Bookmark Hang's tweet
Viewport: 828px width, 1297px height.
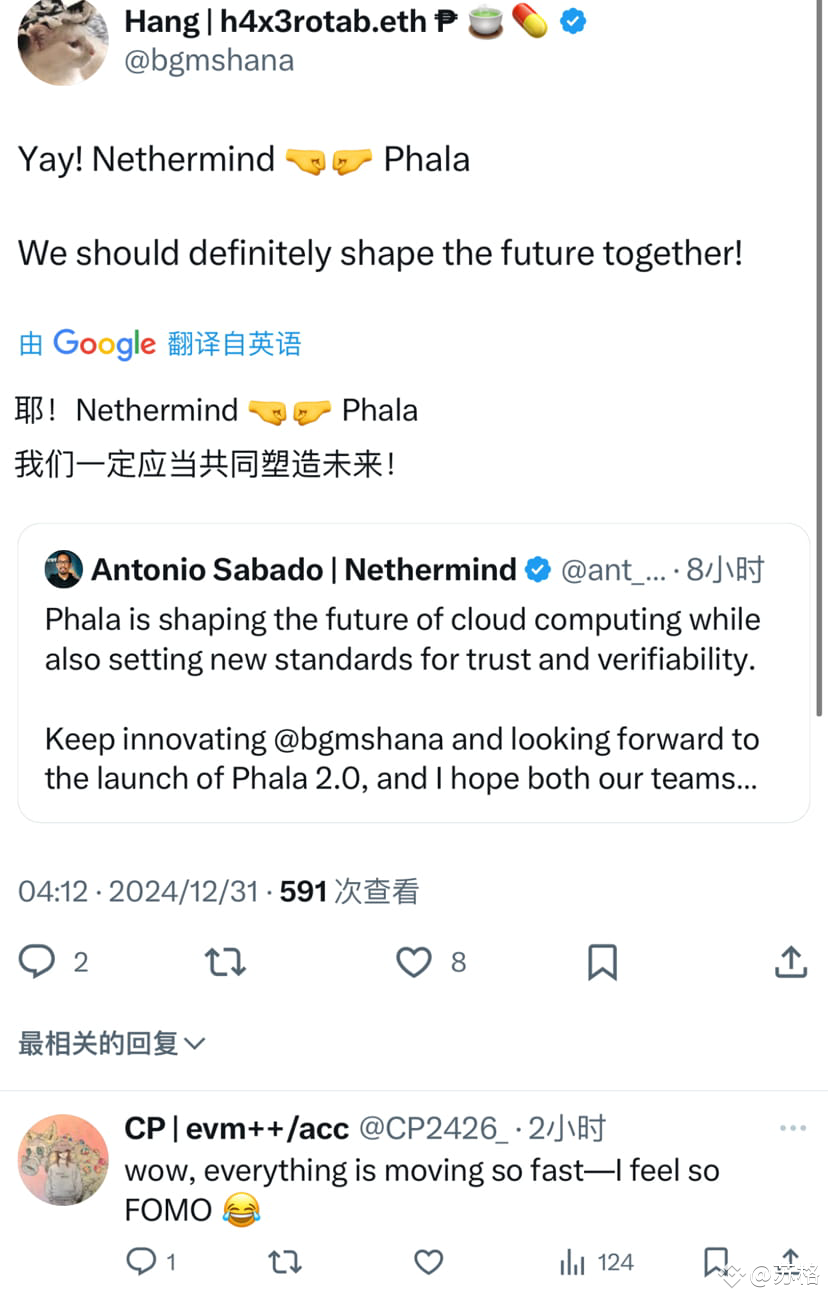(601, 961)
